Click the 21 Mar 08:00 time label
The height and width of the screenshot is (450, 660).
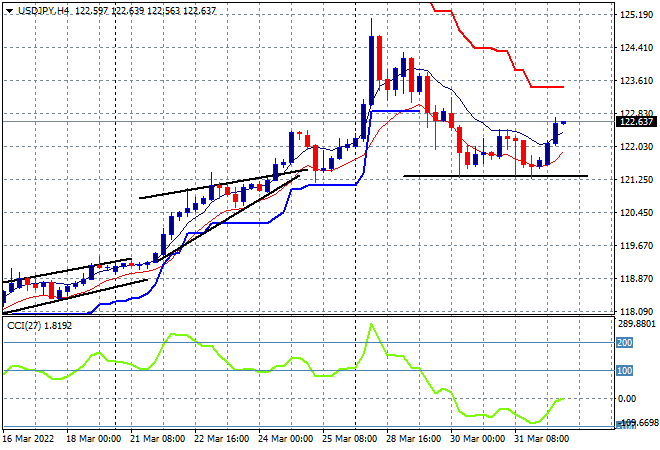pyautogui.click(x=157, y=439)
